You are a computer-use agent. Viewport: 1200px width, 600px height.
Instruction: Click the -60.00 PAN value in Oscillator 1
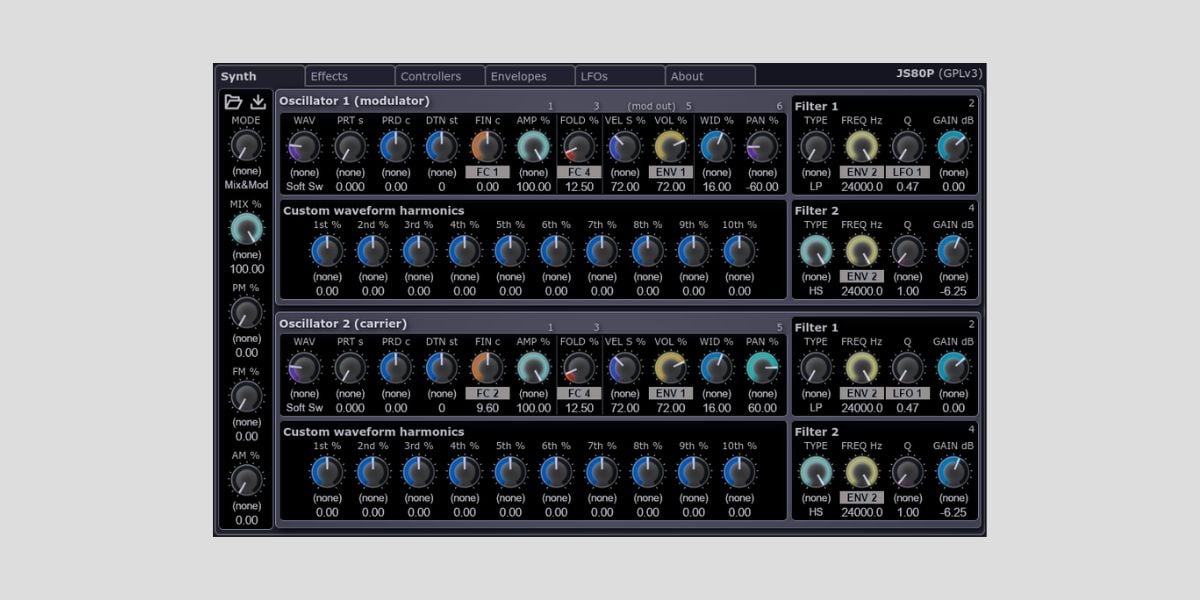[x=762, y=186]
